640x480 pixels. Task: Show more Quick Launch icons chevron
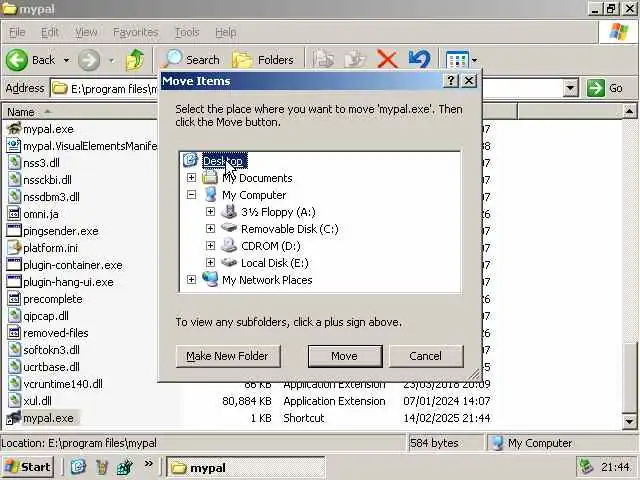click(x=149, y=464)
